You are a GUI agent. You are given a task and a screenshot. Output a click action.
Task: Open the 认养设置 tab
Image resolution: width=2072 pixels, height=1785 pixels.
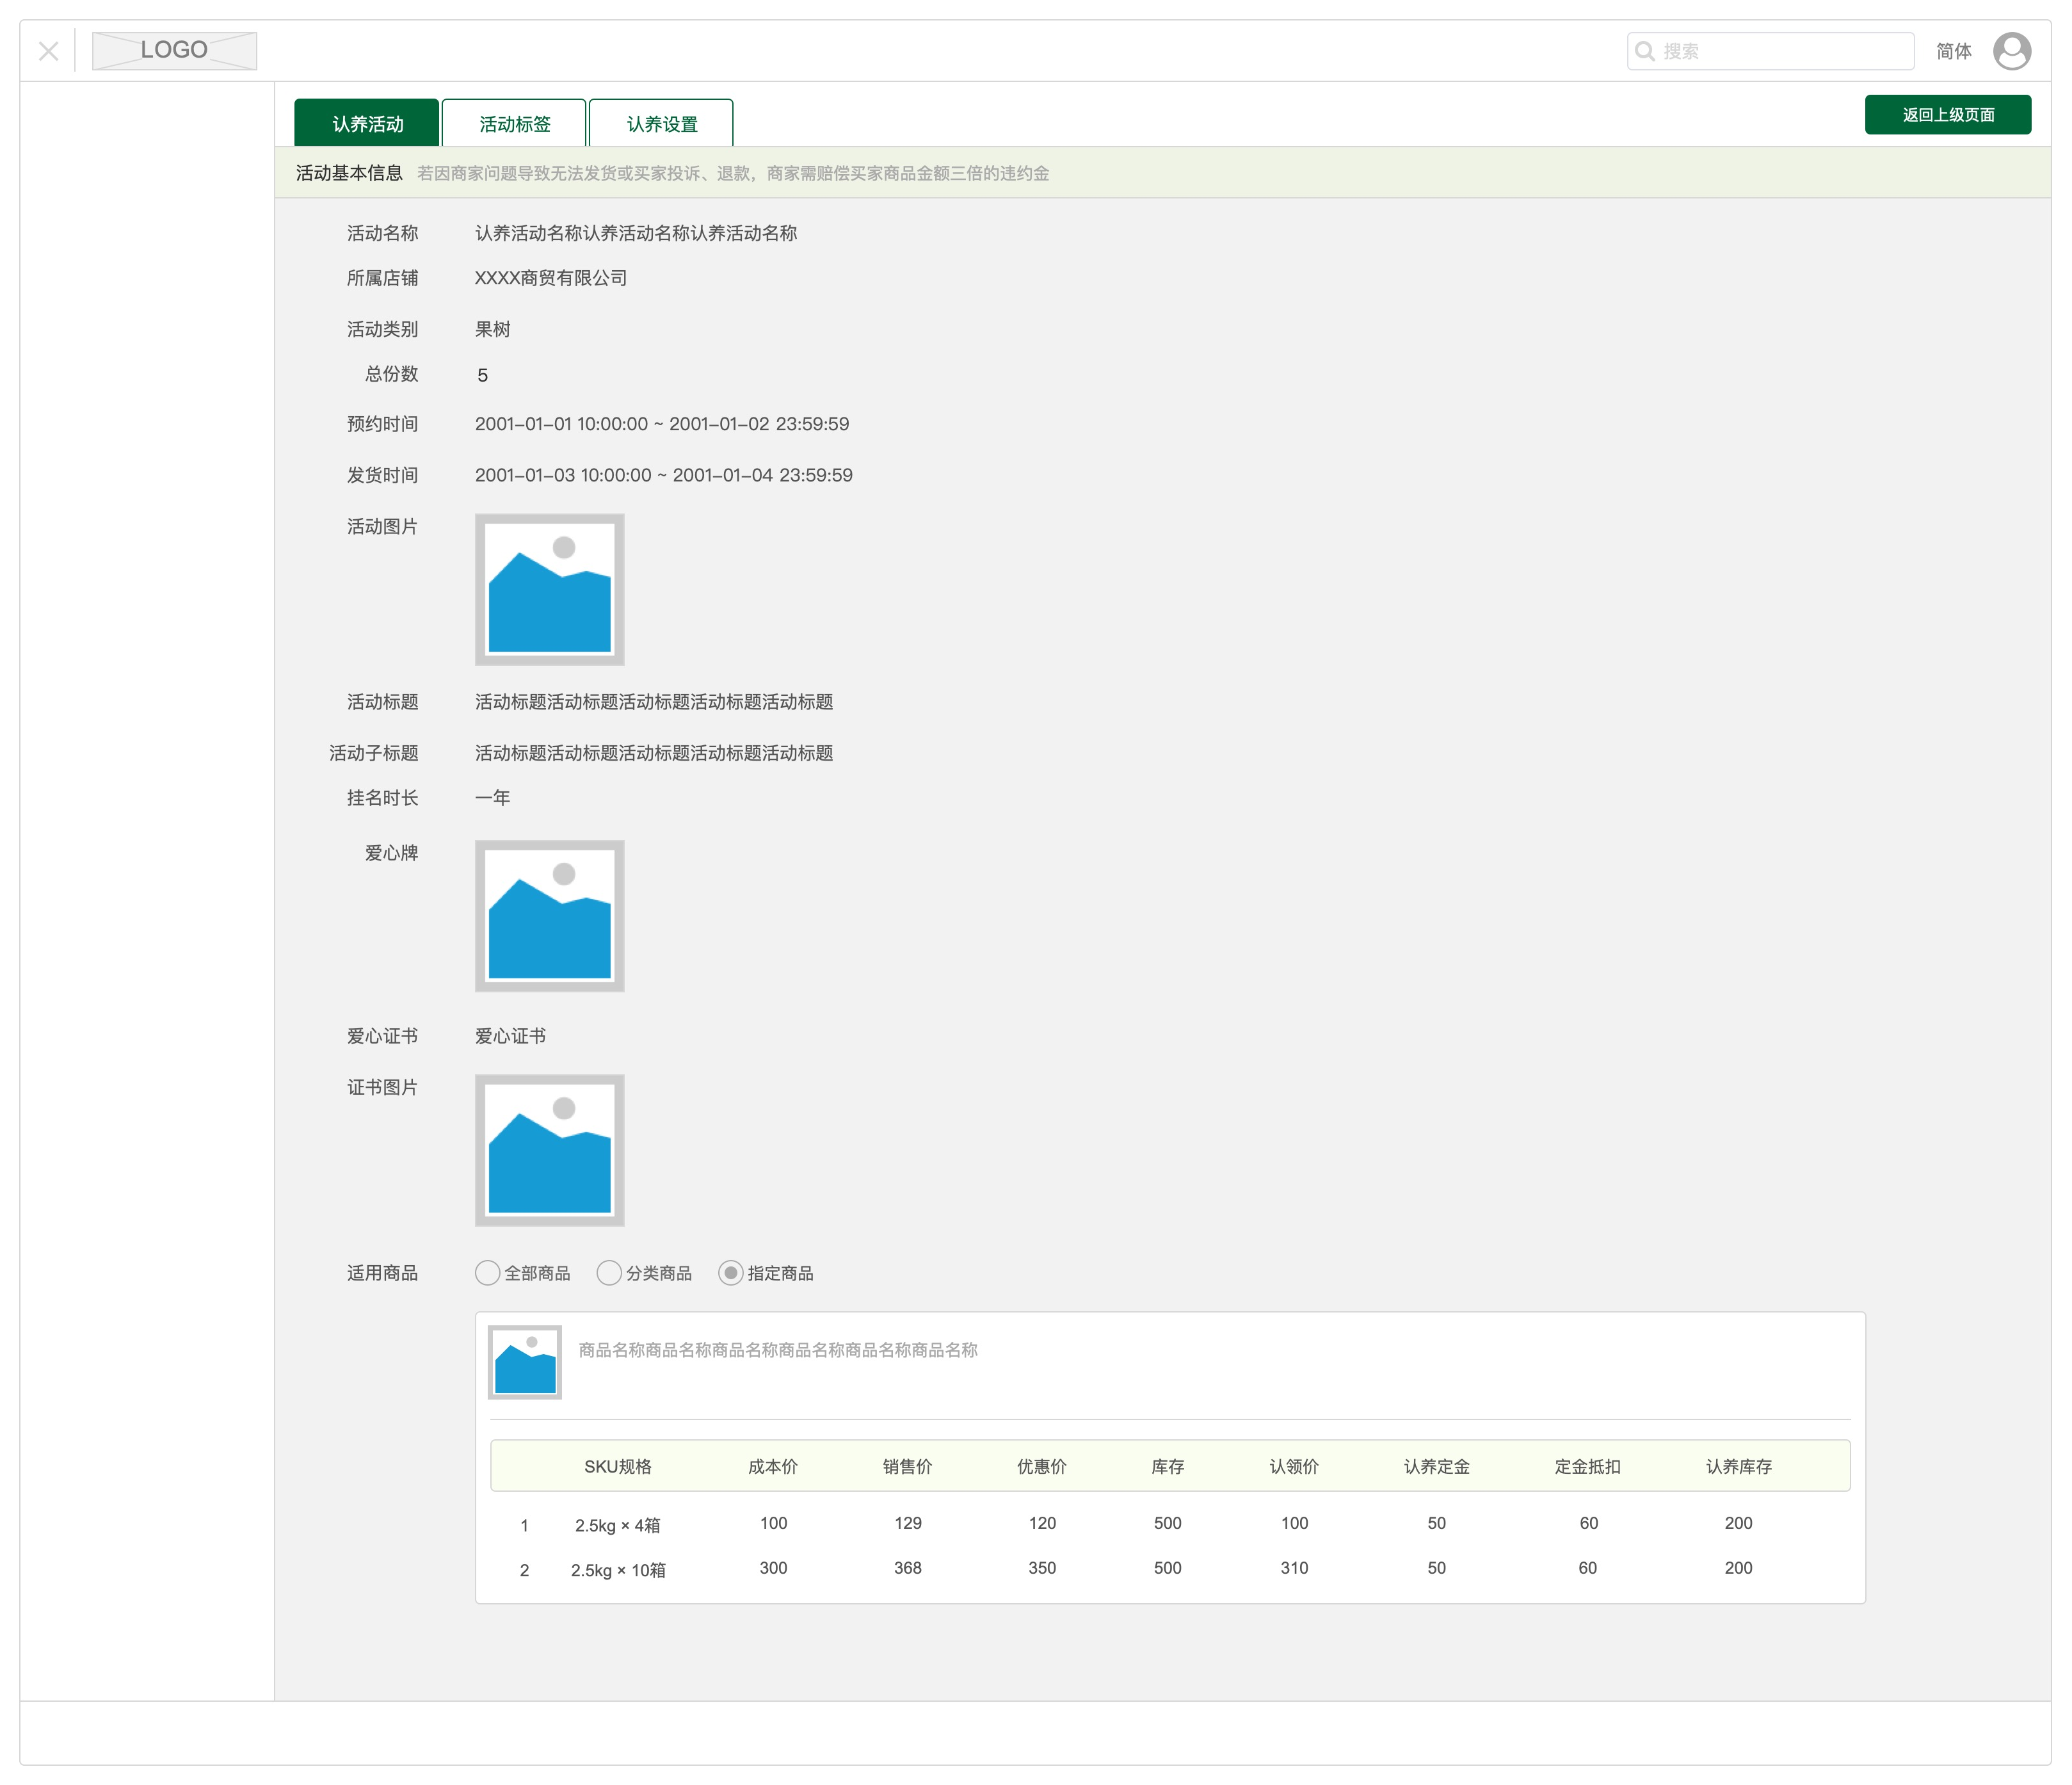(661, 123)
